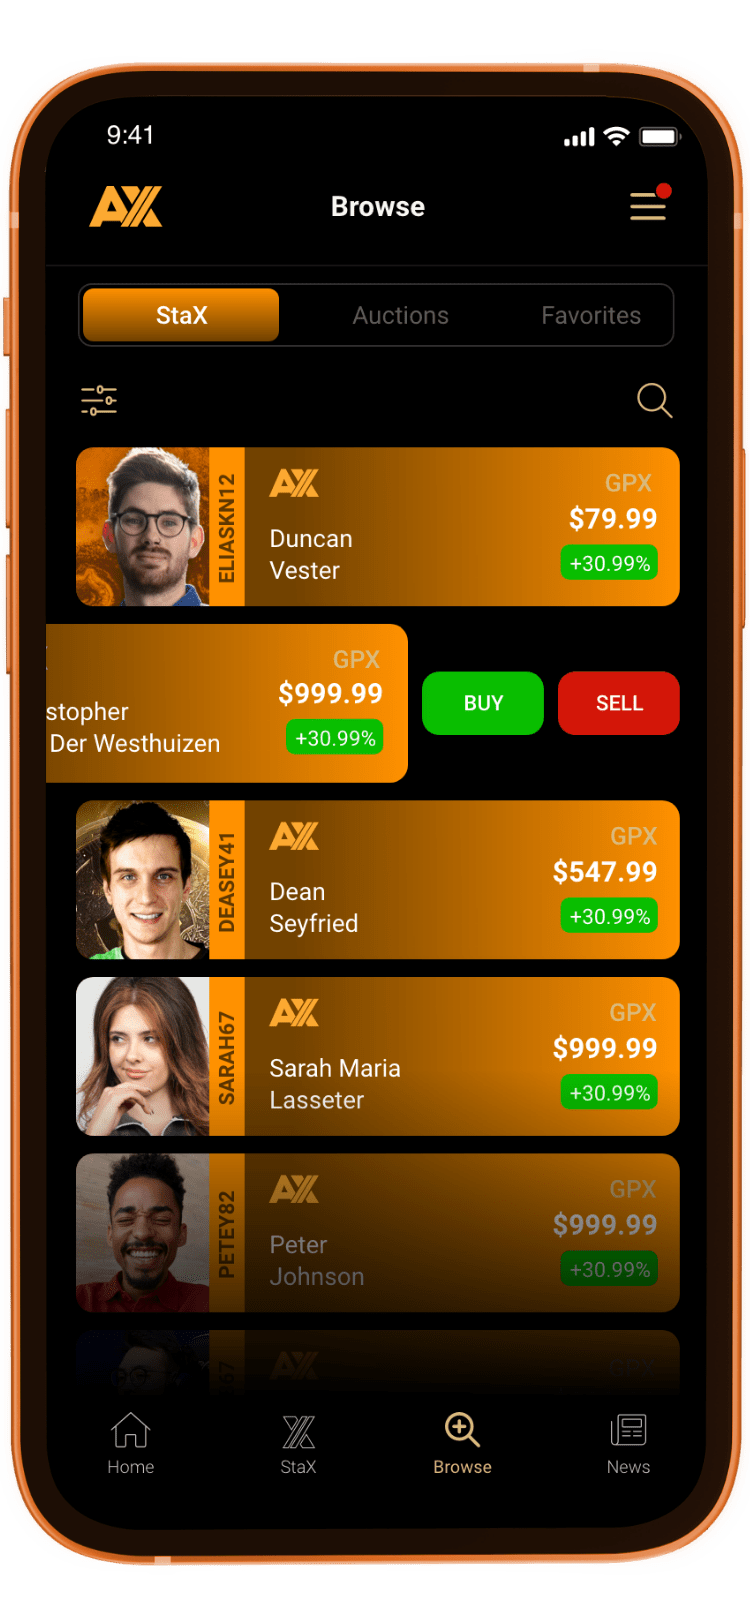Select Dean Seyfried's profile photo
750x1624 pixels.
pos(143,880)
